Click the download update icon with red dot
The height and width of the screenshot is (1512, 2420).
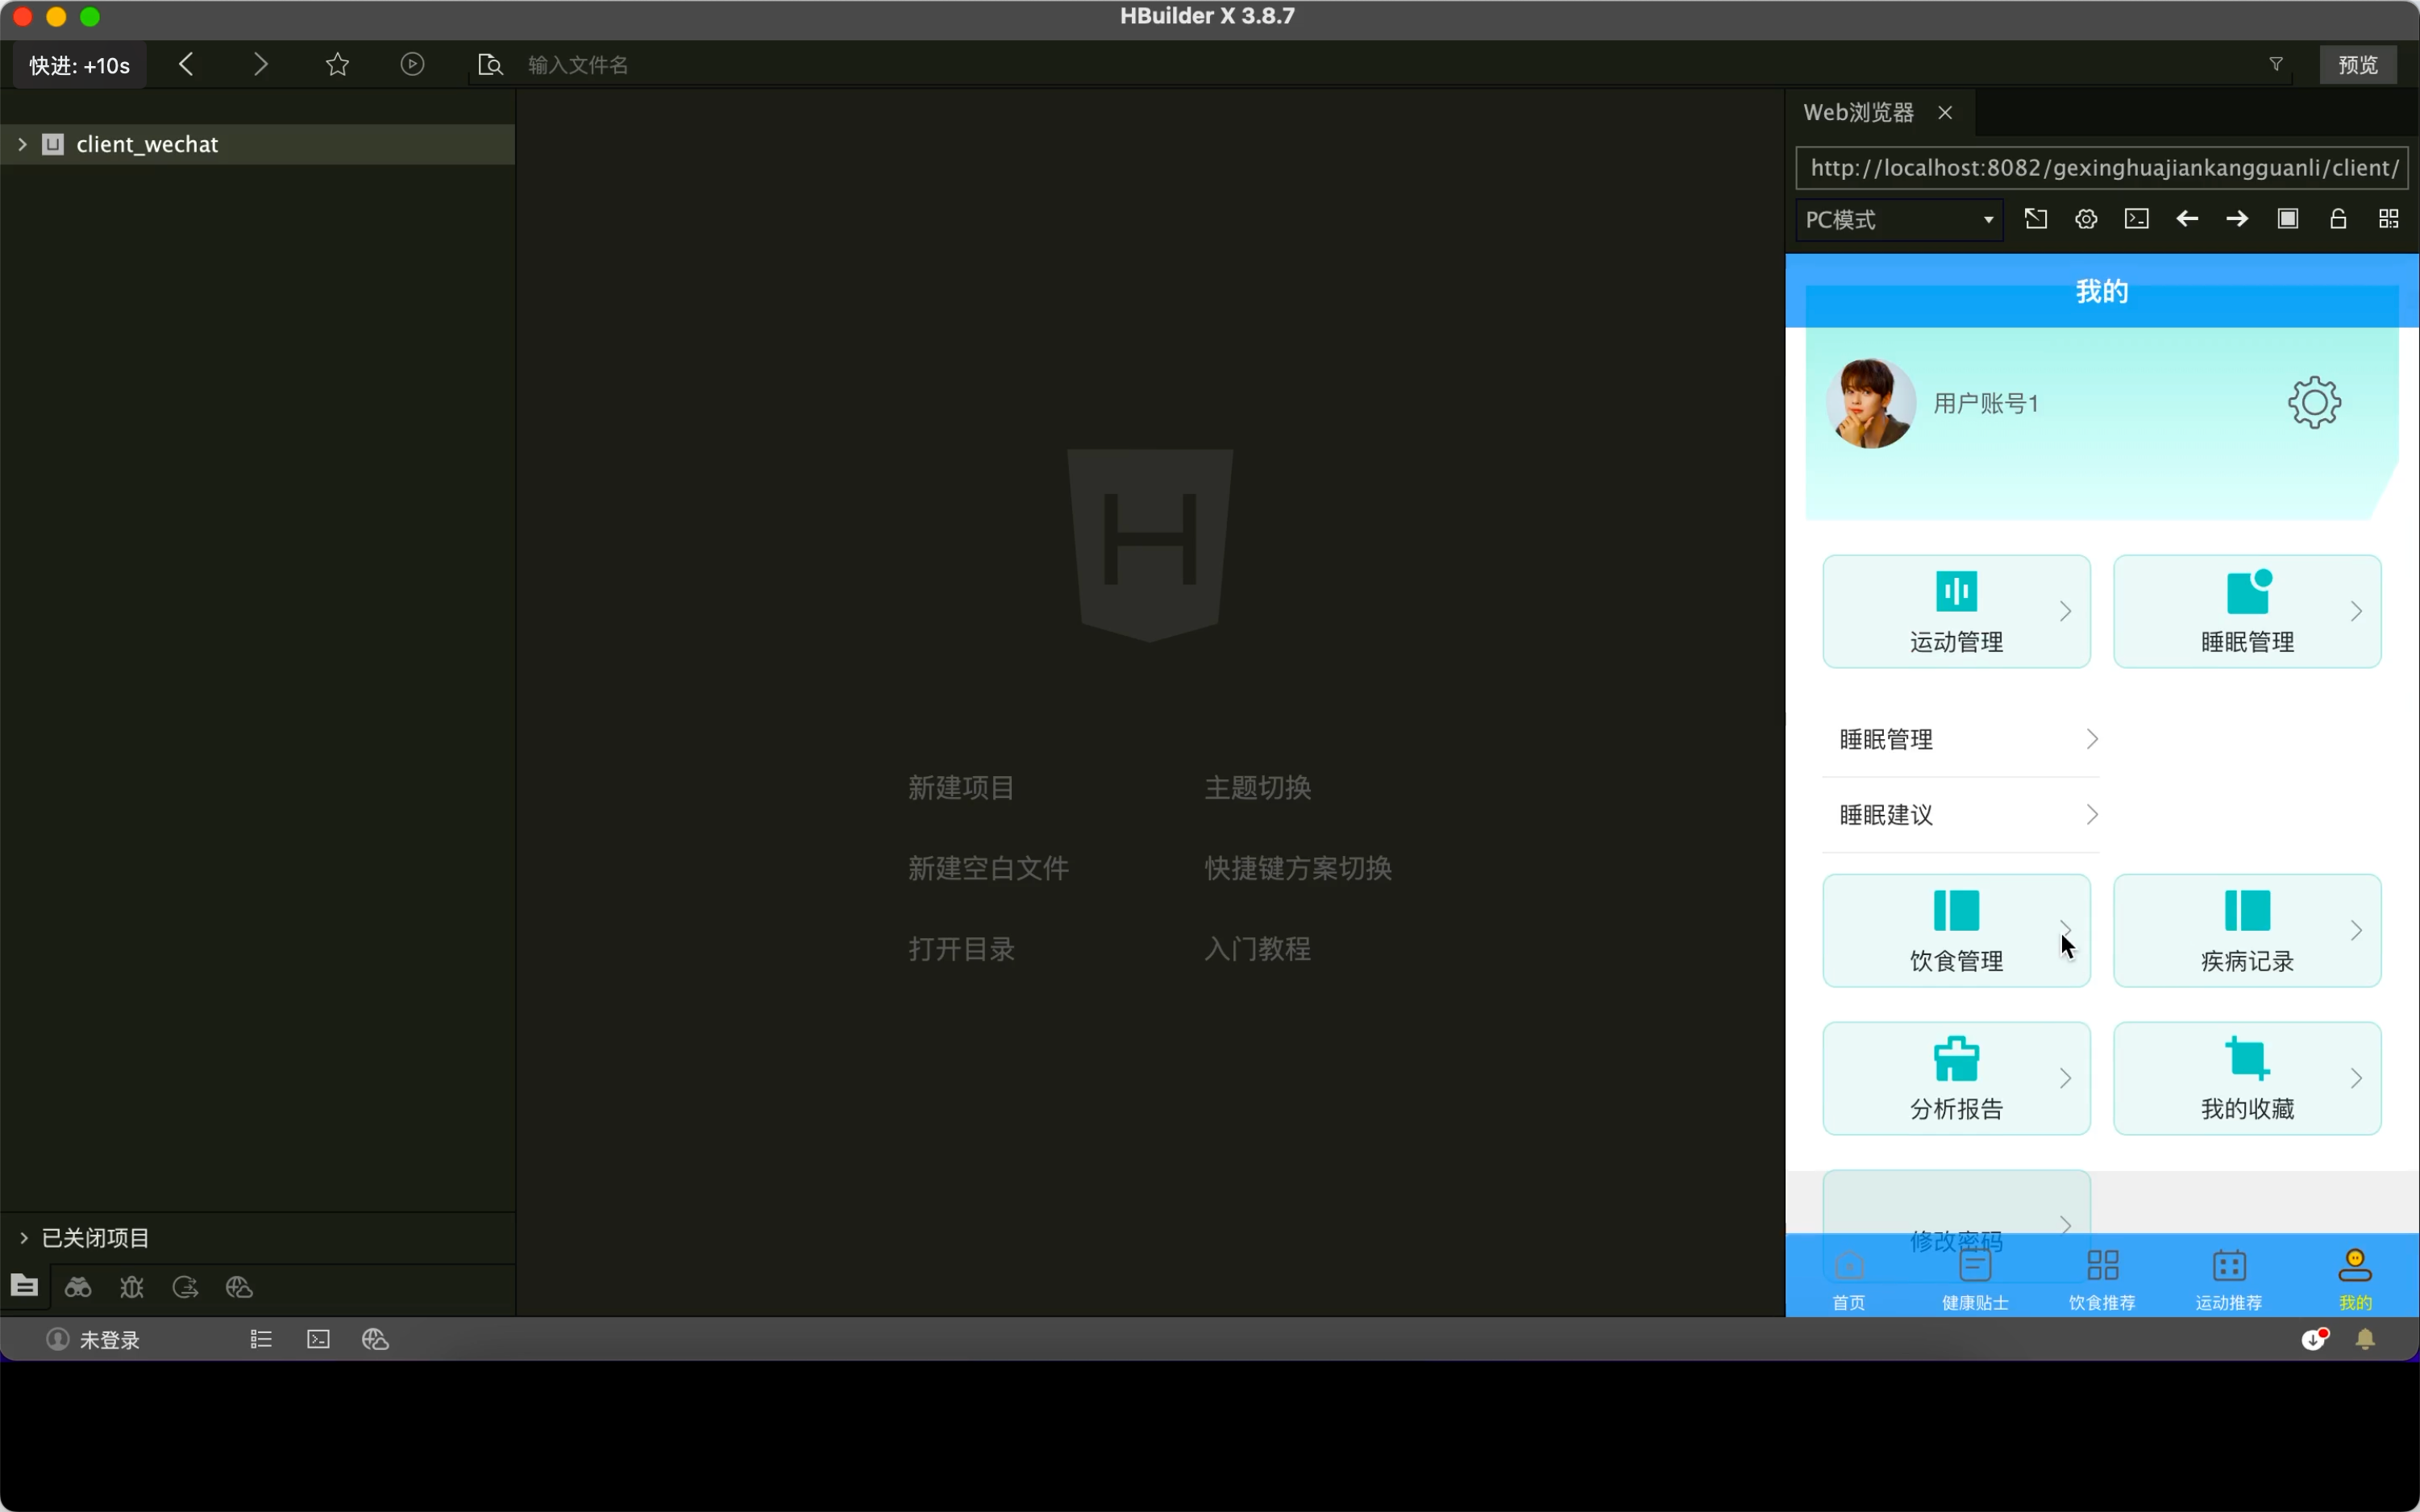(x=2315, y=1339)
